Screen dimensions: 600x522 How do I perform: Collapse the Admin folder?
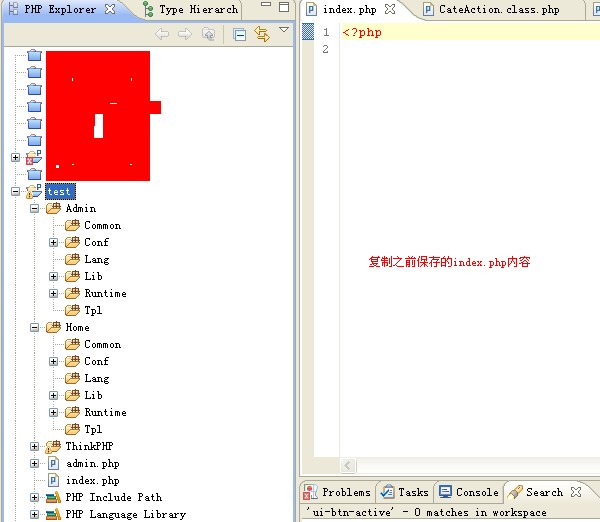[x=34, y=209]
